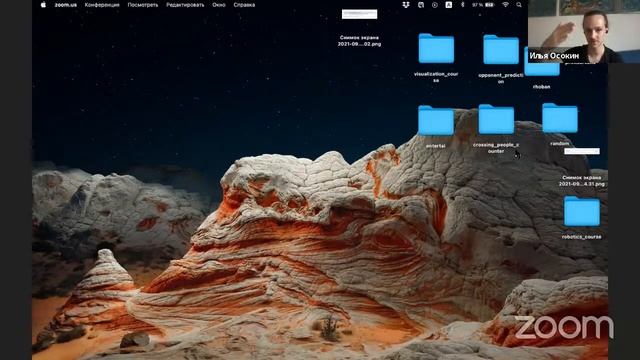Viewport: 640px width, 360px height.
Task: Click the Dropbox menu bar icon
Action: pyautogui.click(x=406, y=5)
